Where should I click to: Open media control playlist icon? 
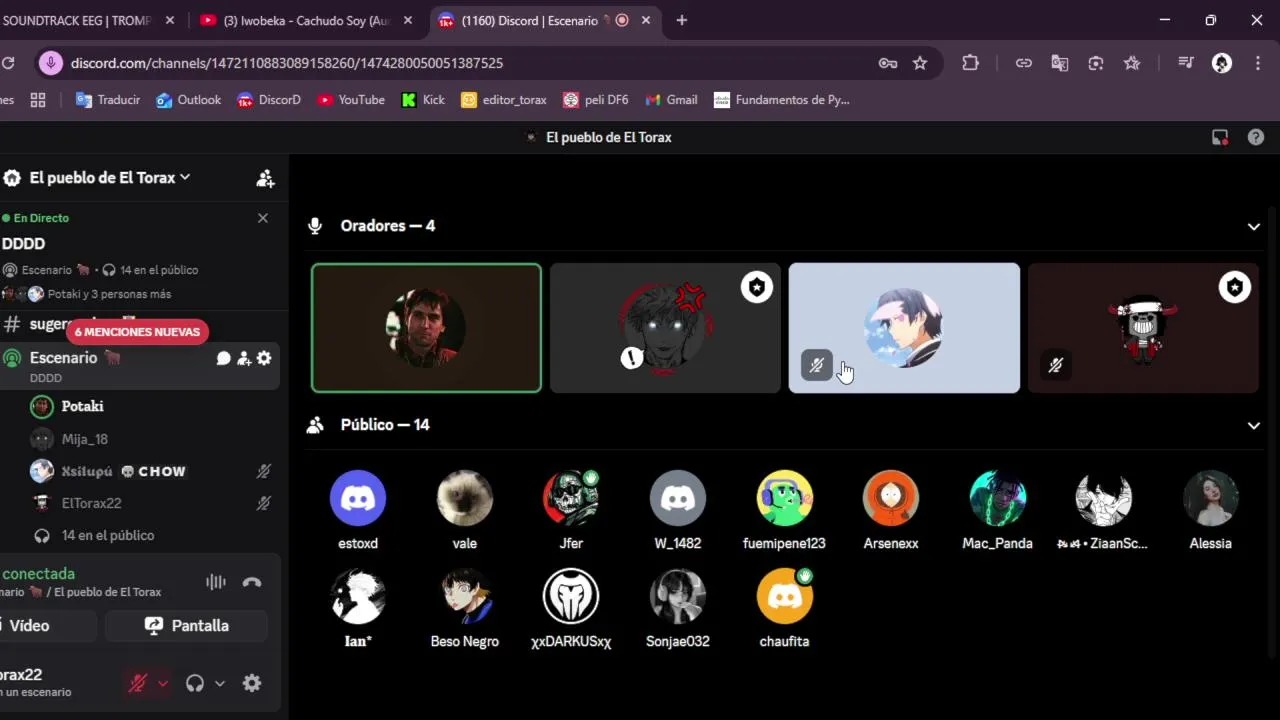coord(1186,63)
